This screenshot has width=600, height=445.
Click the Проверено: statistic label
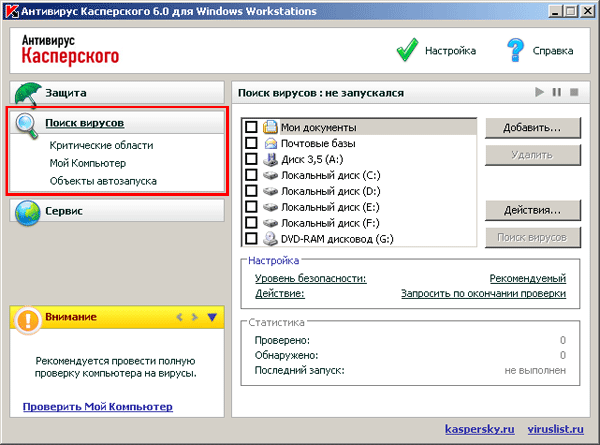[282, 341]
